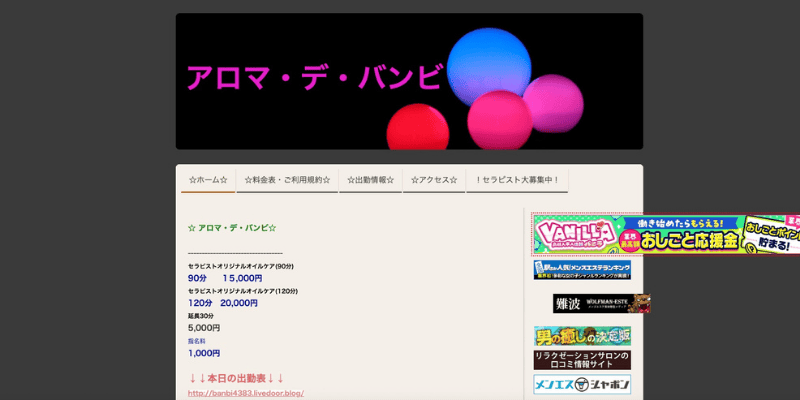Image resolution: width=800 pixels, height=400 pixels.
Task: Click the リラクゼーションサロンの口コミ情報サイト banner
Action: point(582,360)
